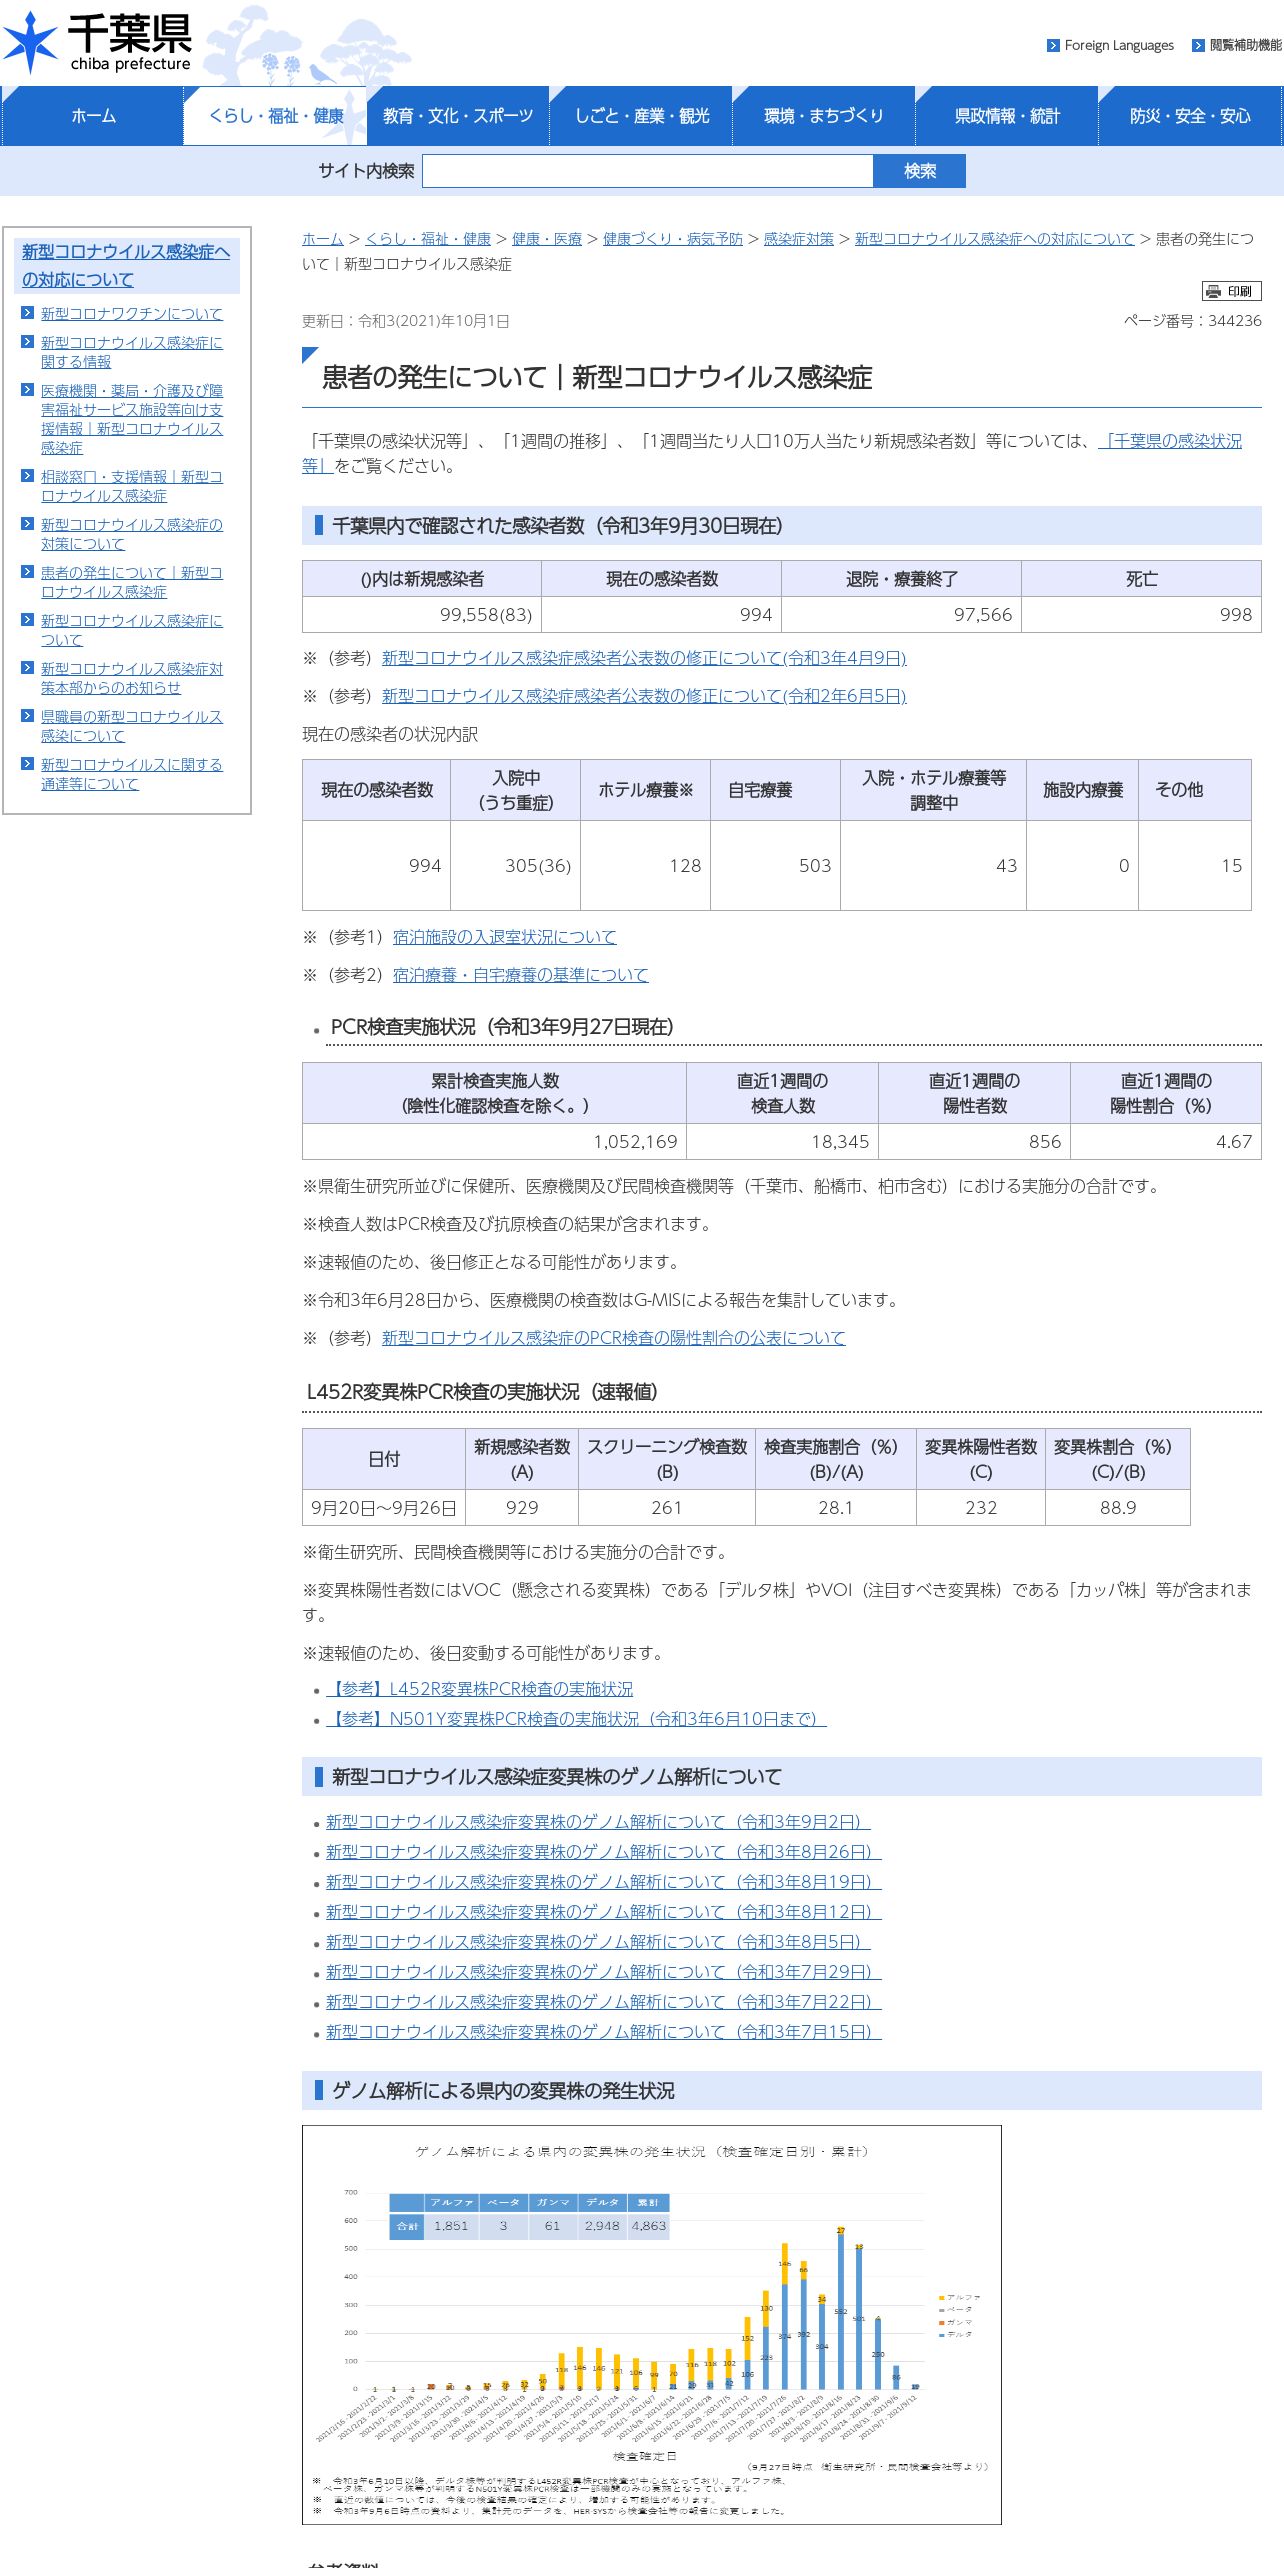This screenshot has width=1284, height=2568.
Task: Open ゲノム解析について(令和3年7月22日) link
Action: 603,2002
